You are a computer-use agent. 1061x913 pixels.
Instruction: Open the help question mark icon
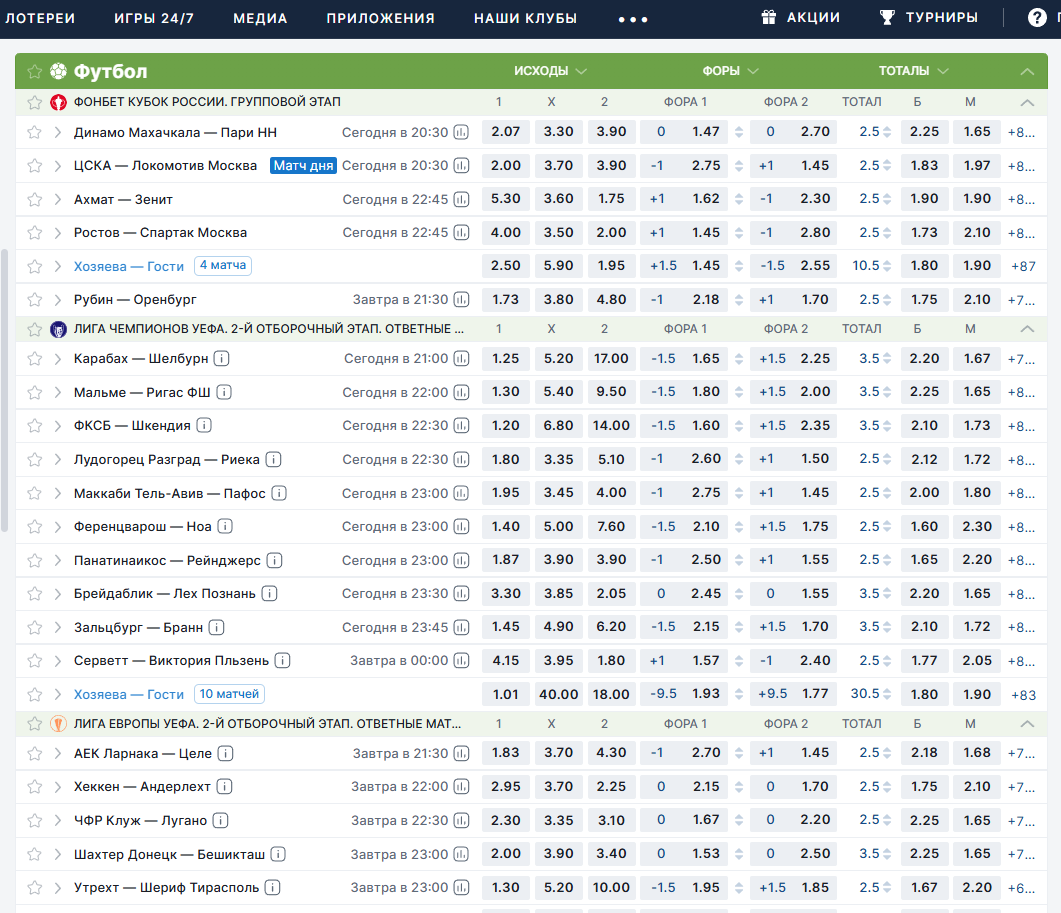click(1037, 18)
